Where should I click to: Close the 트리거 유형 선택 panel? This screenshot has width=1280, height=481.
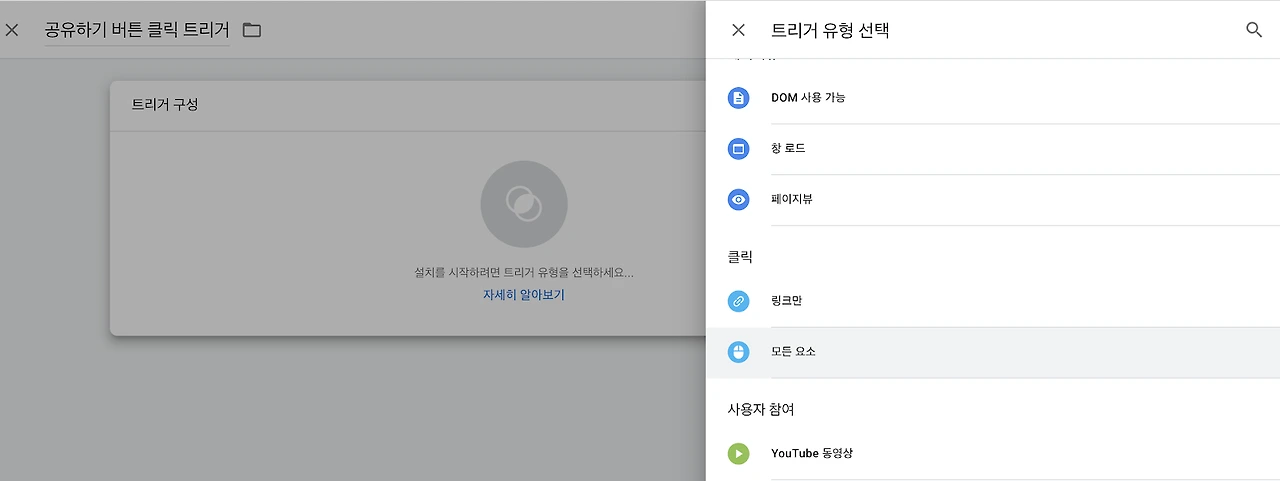738,30
